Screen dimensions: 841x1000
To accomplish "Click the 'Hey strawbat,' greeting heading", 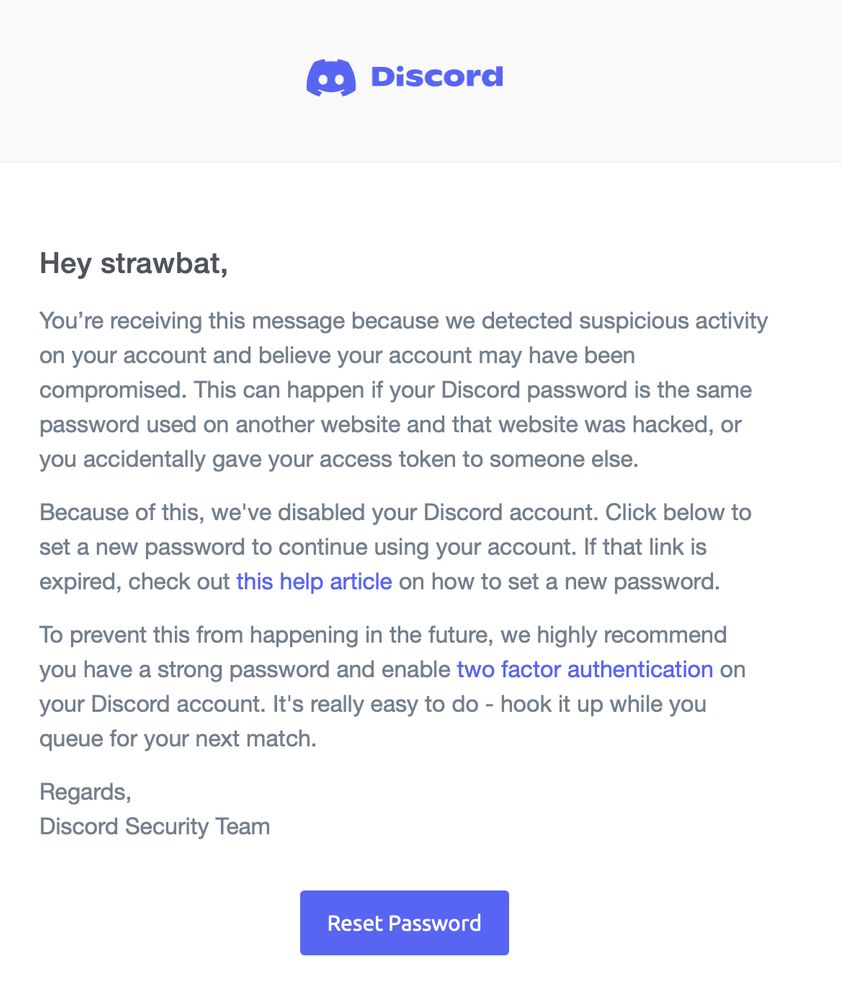I will tap(134, 263).
